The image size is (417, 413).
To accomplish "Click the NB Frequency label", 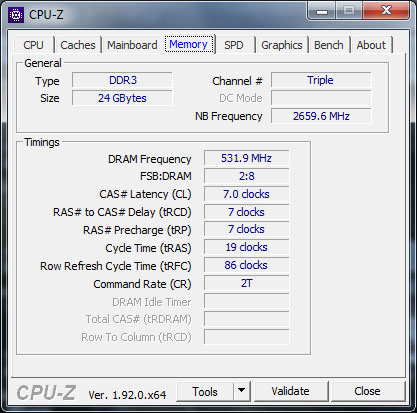I will click(229, 116).
